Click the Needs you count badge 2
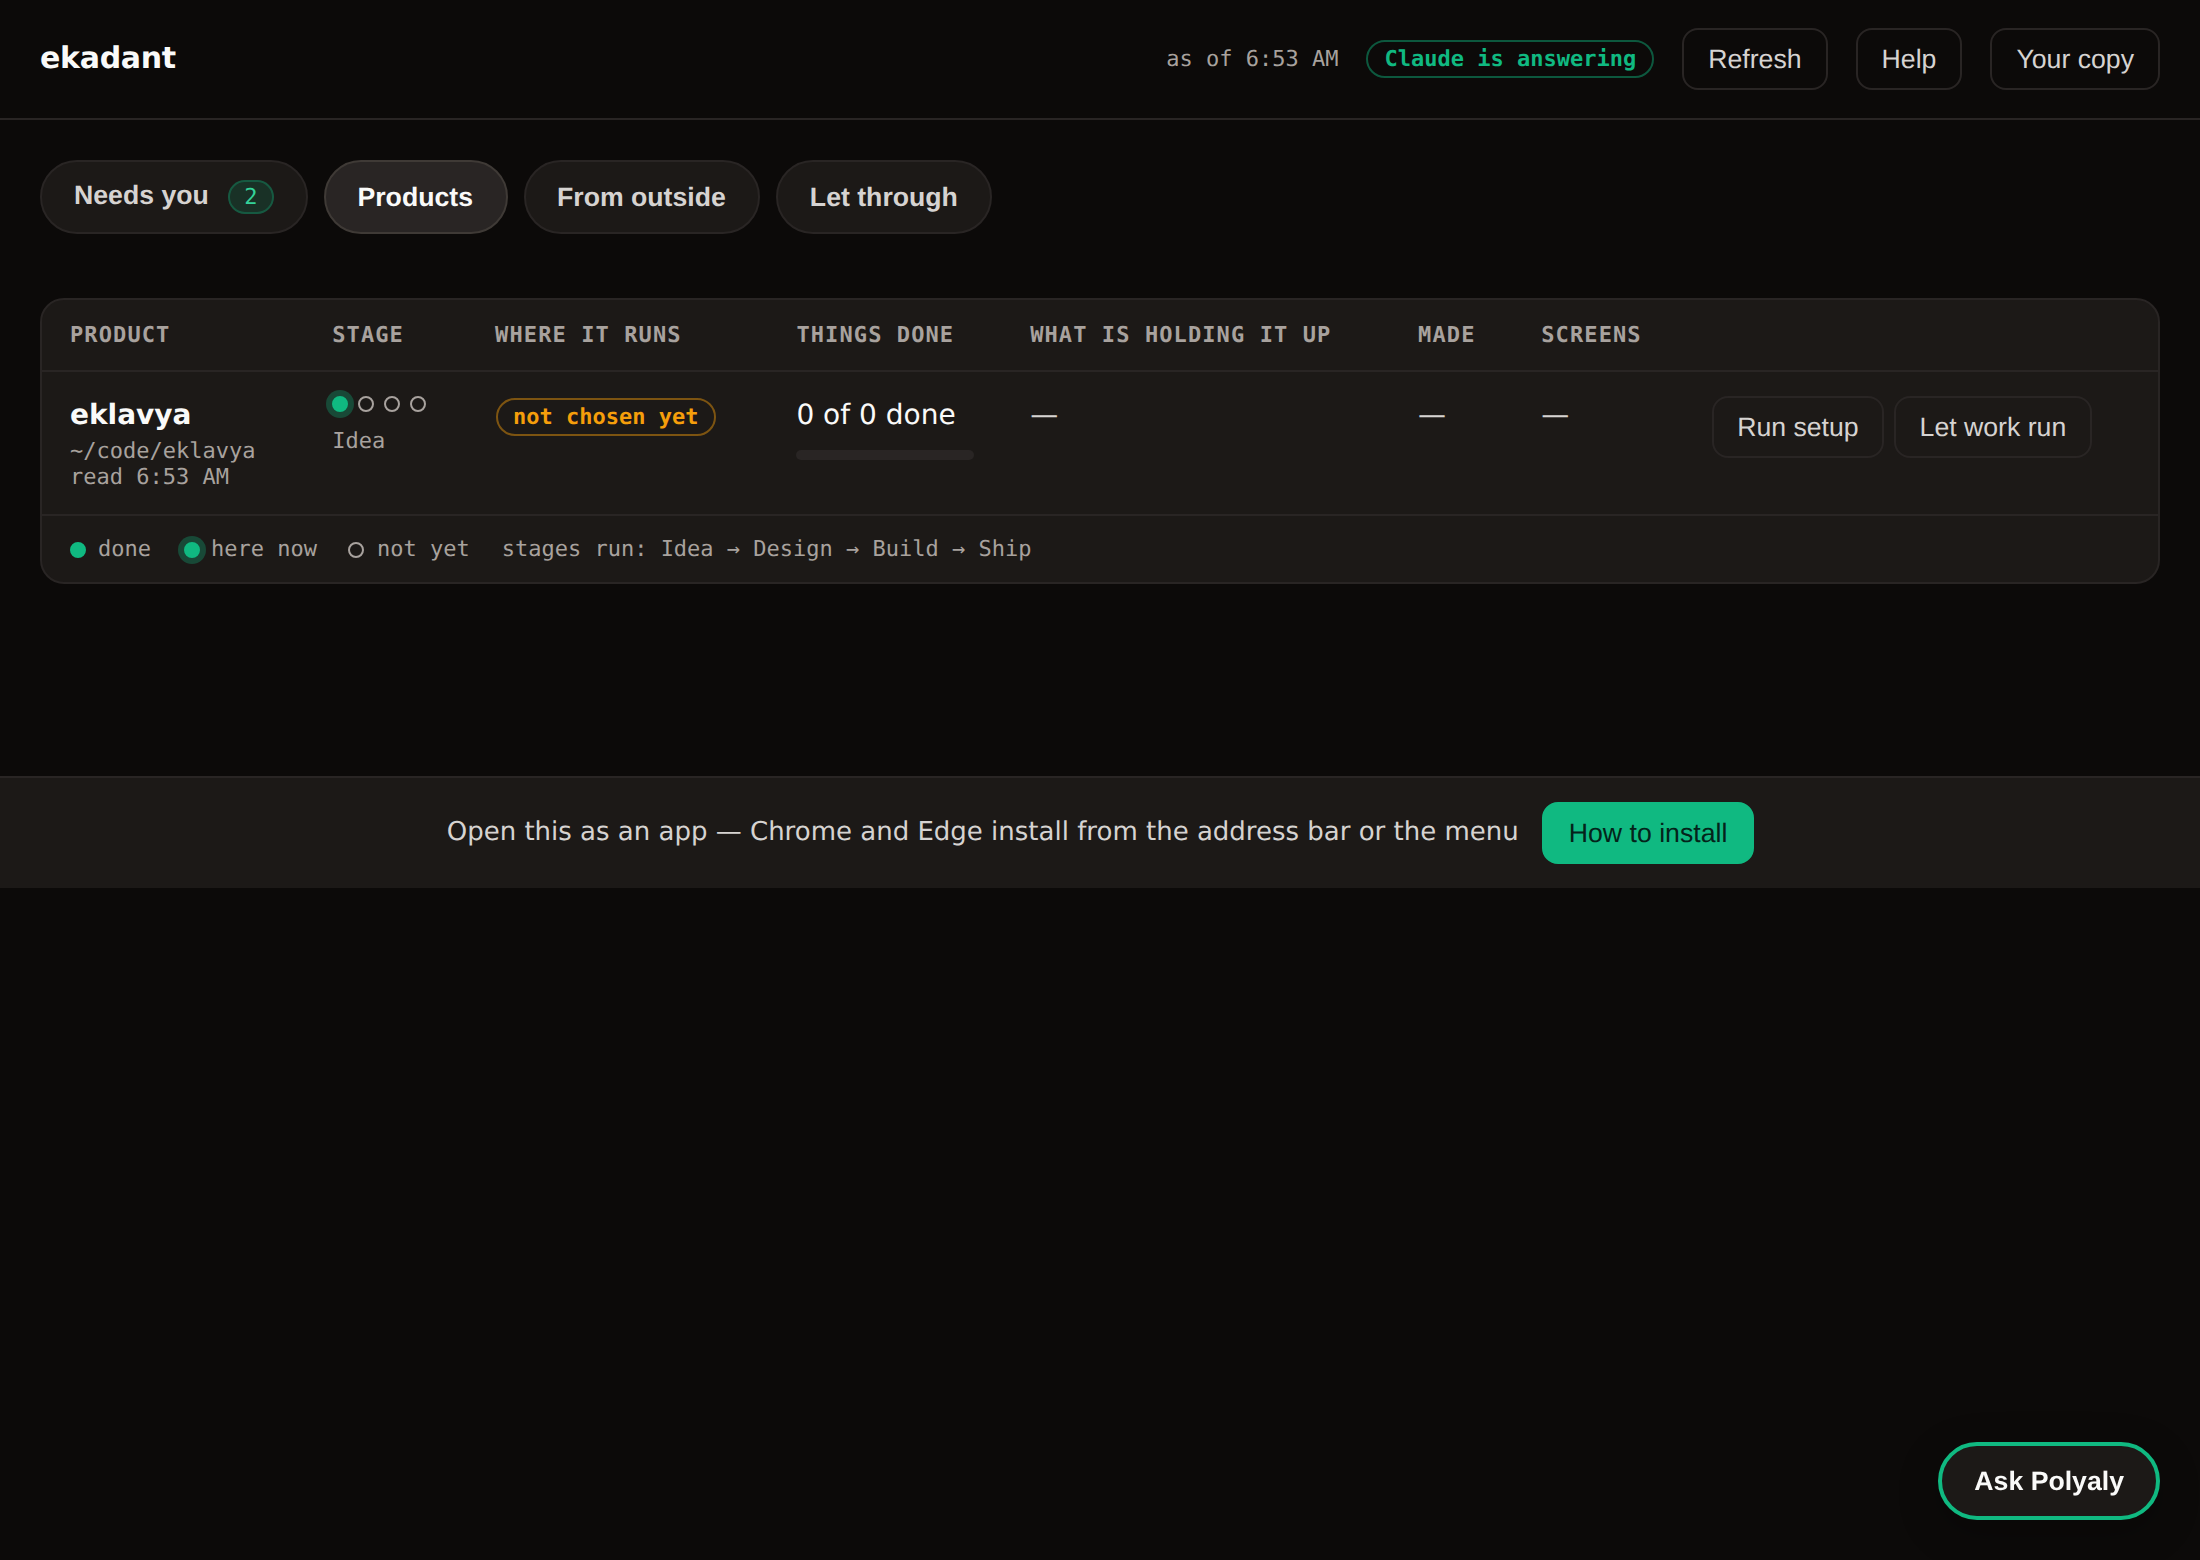This screenshot has height=1560, width=2200. pyautogui.click(x=250, y=196)
